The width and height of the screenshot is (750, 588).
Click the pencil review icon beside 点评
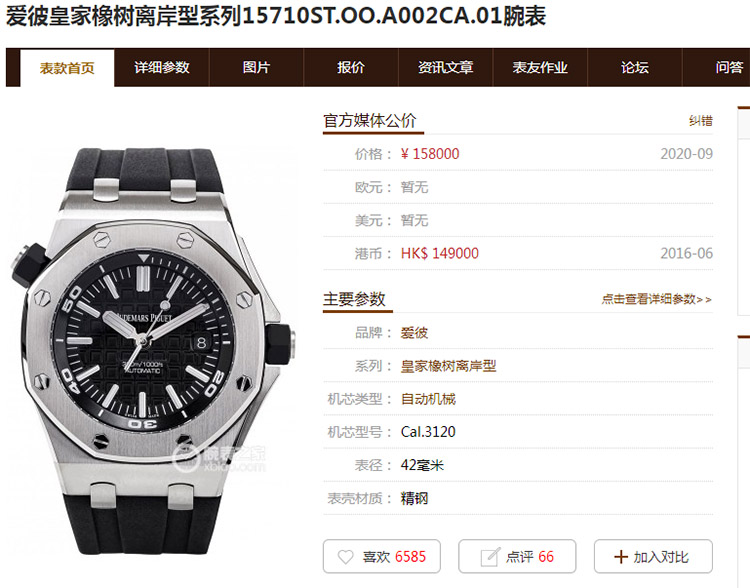coord(490,556)
